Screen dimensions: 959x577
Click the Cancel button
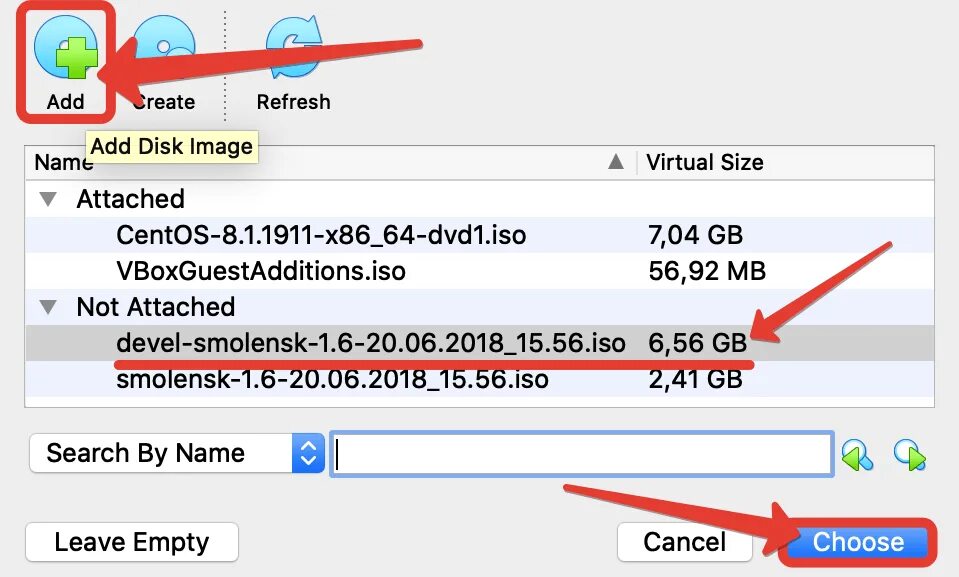tap(684, 542)
